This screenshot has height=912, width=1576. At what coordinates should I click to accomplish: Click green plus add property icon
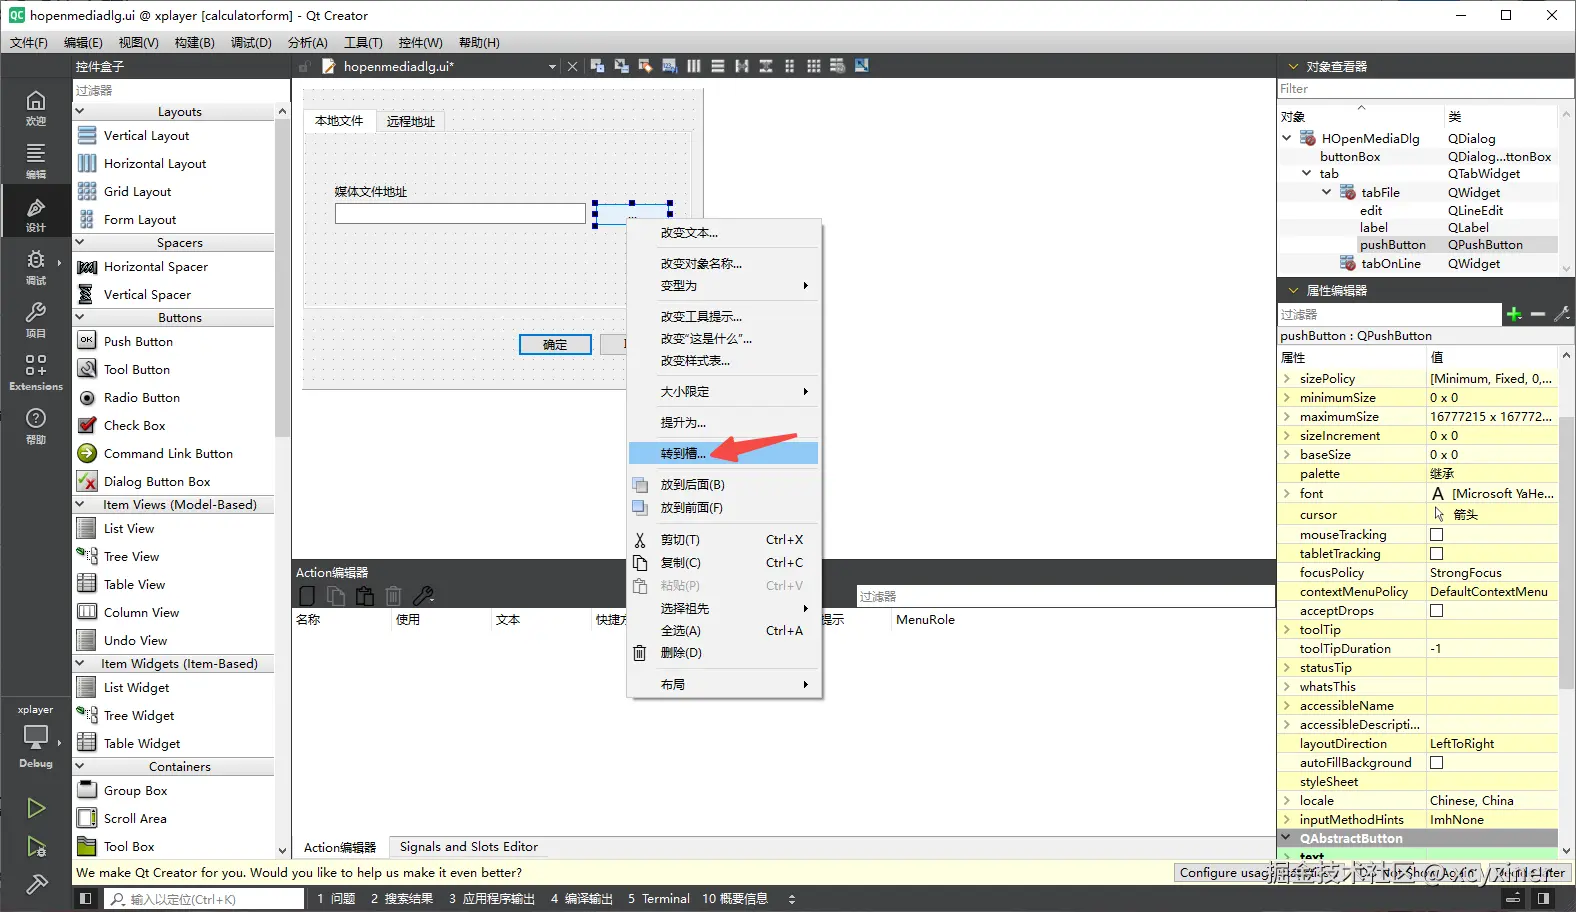click(1514, 314)
